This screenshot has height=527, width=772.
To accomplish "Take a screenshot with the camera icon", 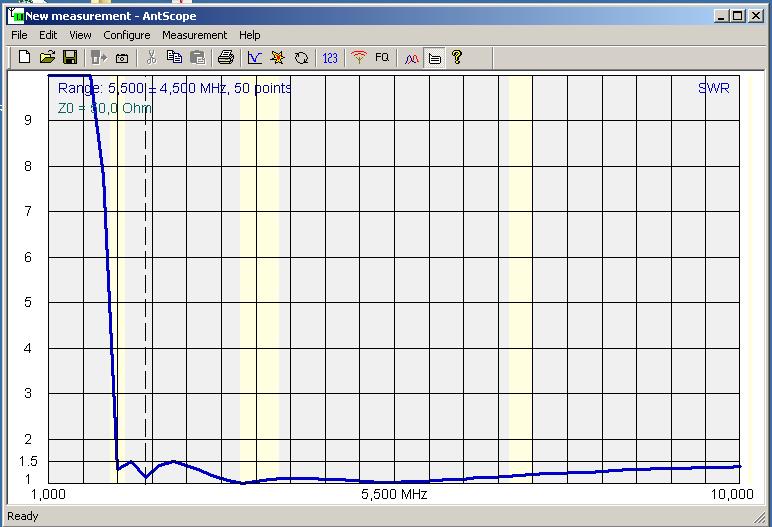I will (122, 59).
